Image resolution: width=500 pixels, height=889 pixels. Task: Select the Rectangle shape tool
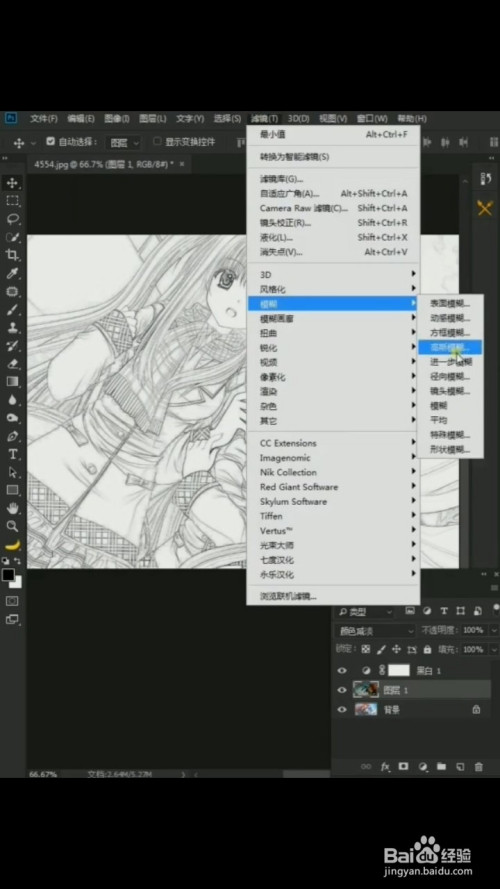12,490
